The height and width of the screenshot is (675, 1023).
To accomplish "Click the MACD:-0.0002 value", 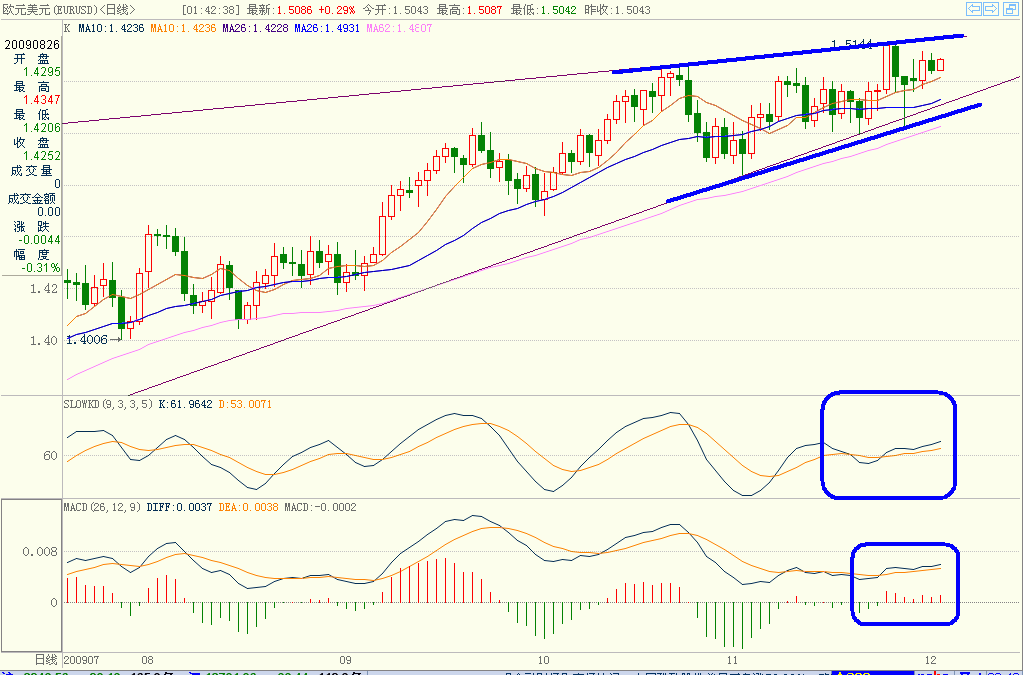I will [320, 507].
